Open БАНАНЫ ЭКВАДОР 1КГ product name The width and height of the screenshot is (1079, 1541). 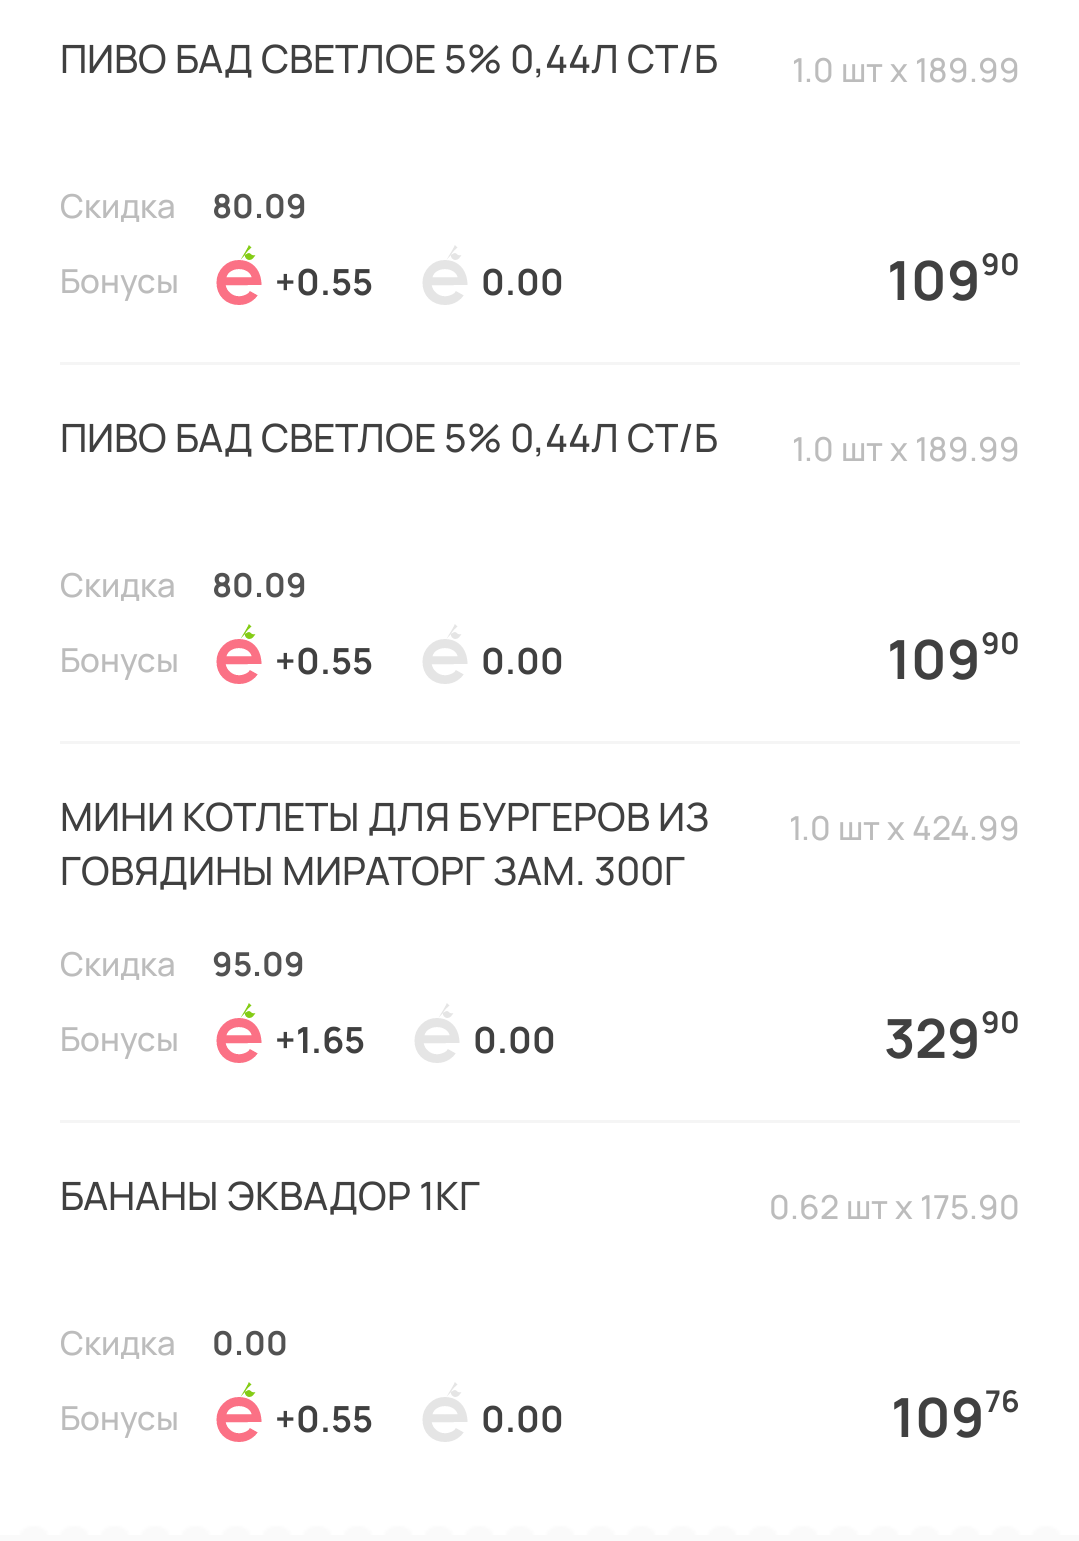click(270, 1197)
